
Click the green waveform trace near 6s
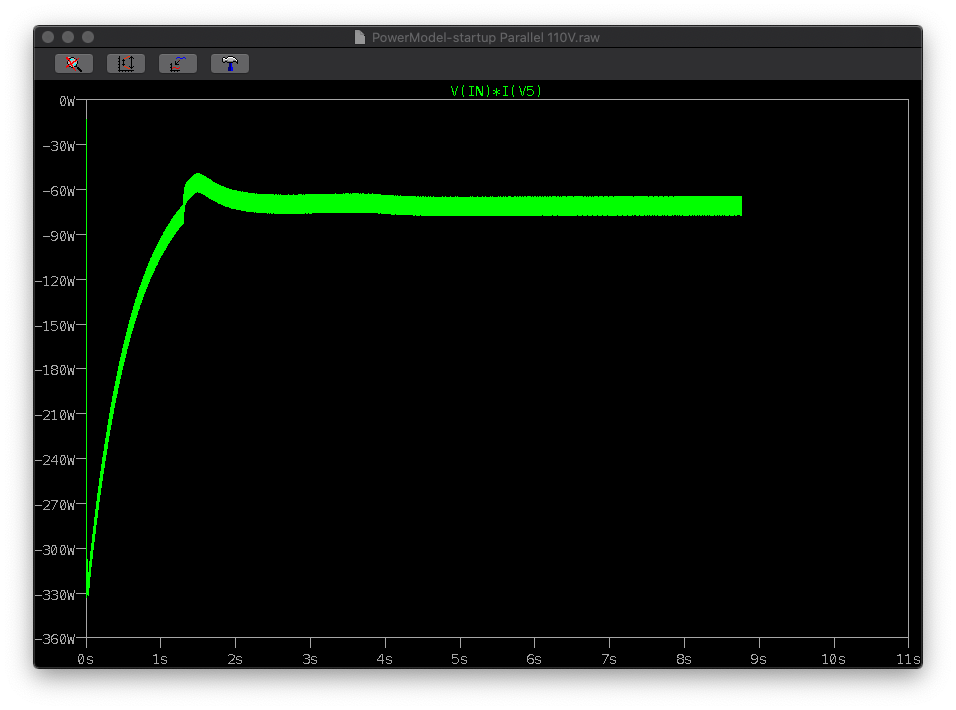(x=534, y=206)
